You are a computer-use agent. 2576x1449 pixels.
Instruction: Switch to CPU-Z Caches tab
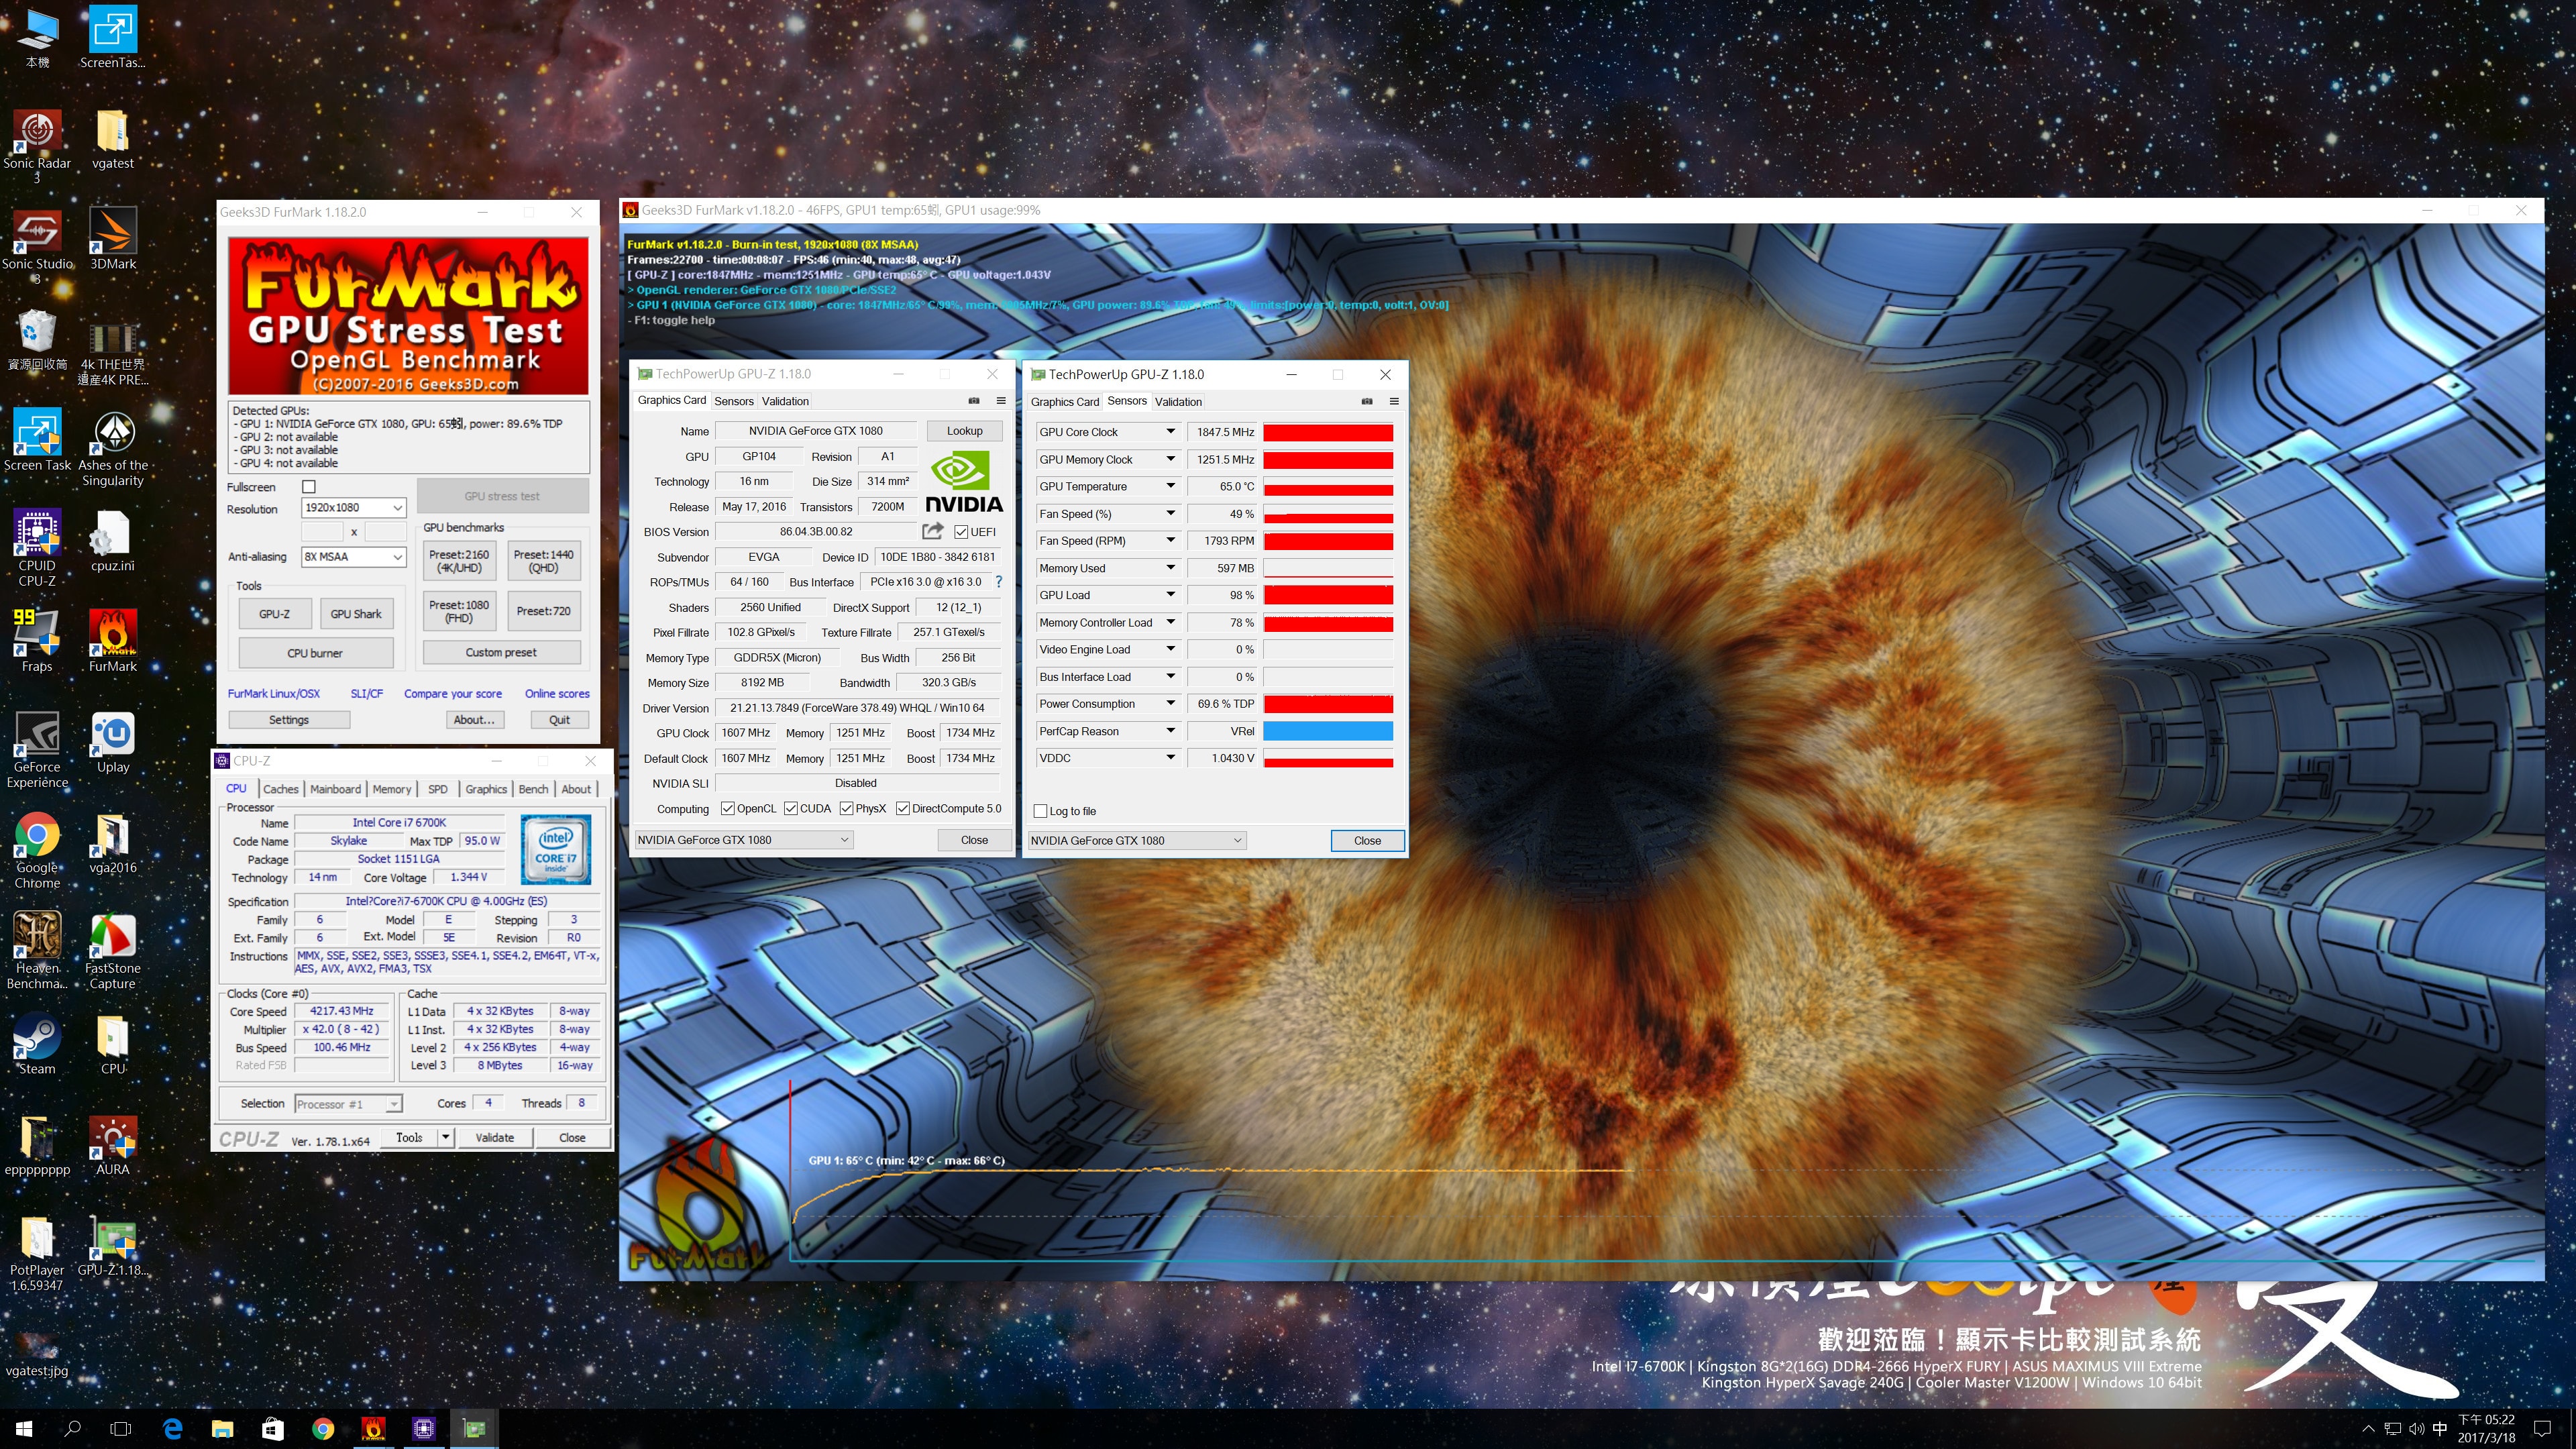(x=281, y=789)
